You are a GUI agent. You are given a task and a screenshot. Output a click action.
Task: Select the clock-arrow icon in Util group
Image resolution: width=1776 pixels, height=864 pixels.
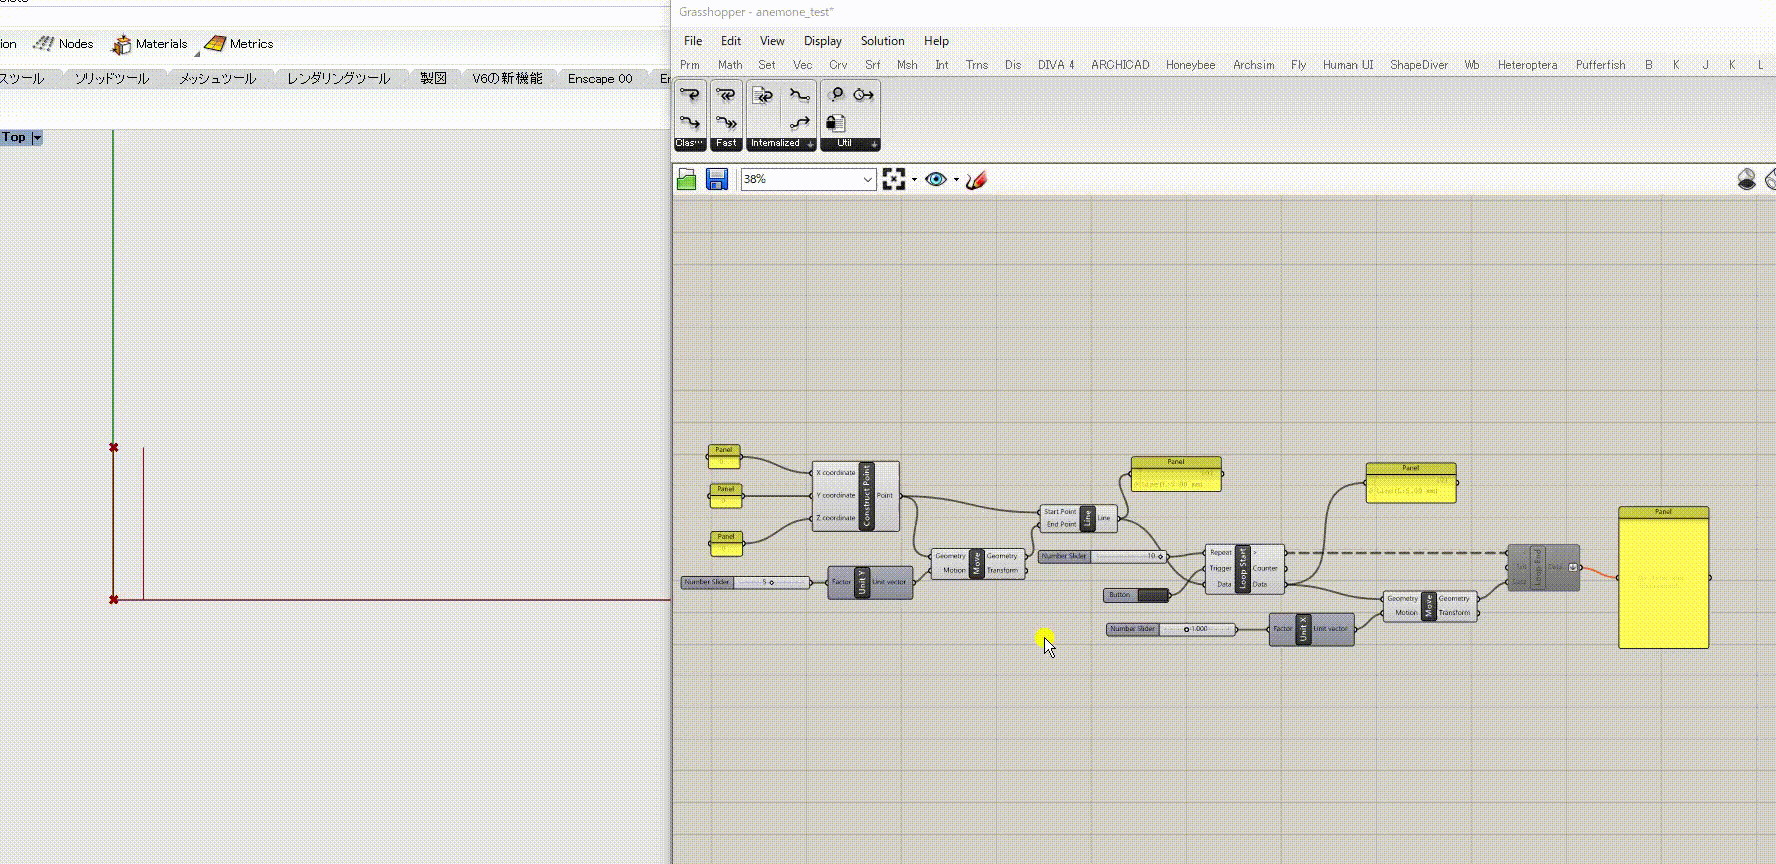coord(863,95)
